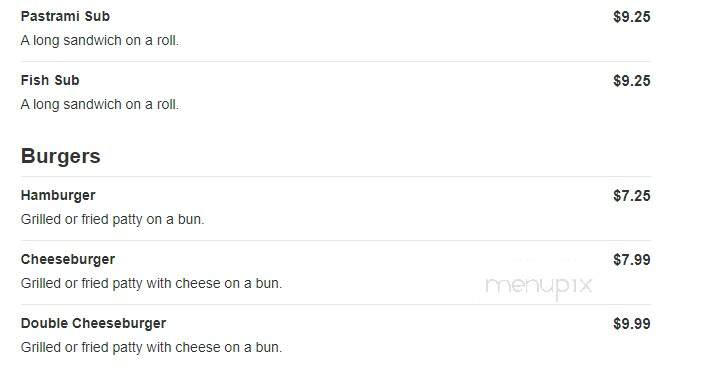Click the Hamburger $7.25 price
The image size is (718, 368).
(x=631, y=196)
